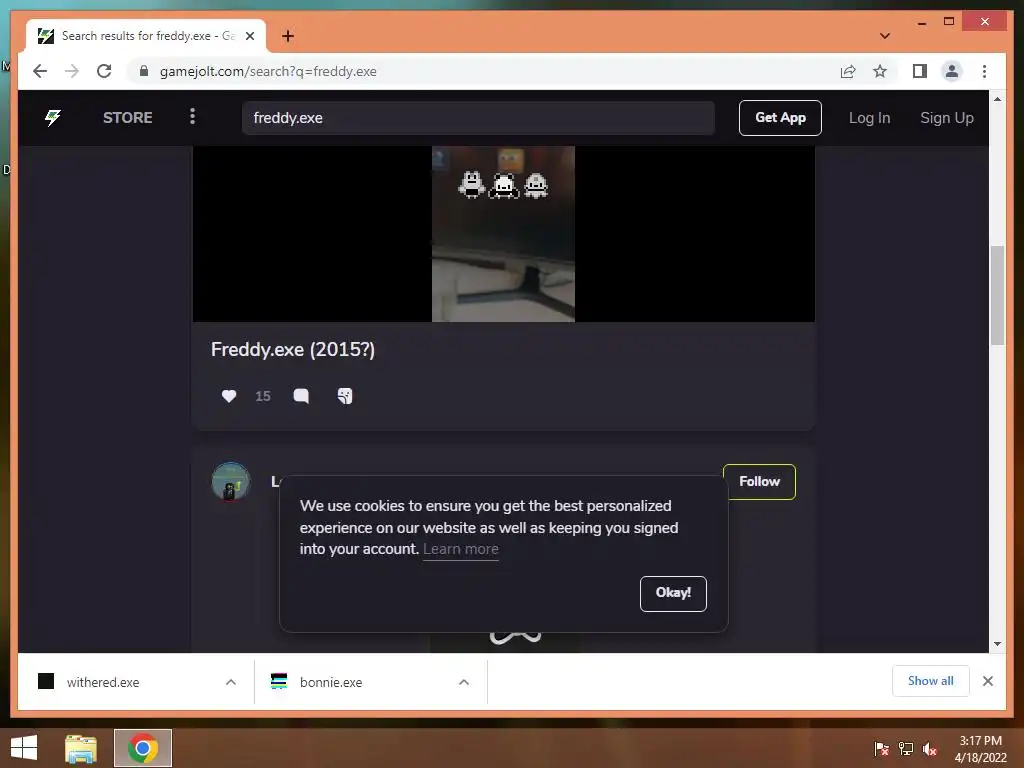This screenshot has width=1024, height=768.
Task: Open a new browser tab
Action: pos(287,36)
